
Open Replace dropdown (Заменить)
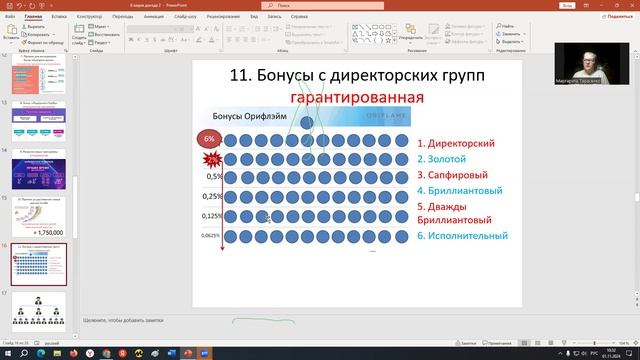(511, 34)
